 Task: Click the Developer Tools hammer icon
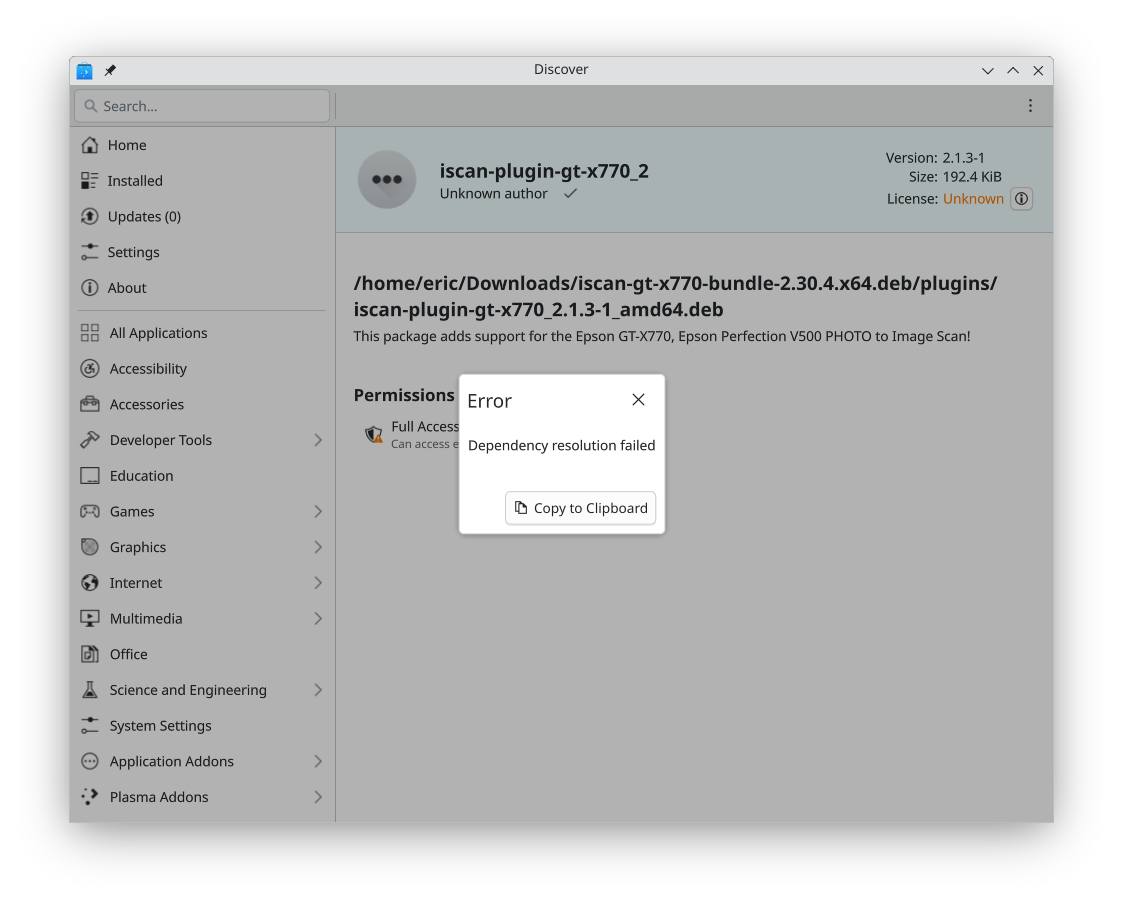89,440
